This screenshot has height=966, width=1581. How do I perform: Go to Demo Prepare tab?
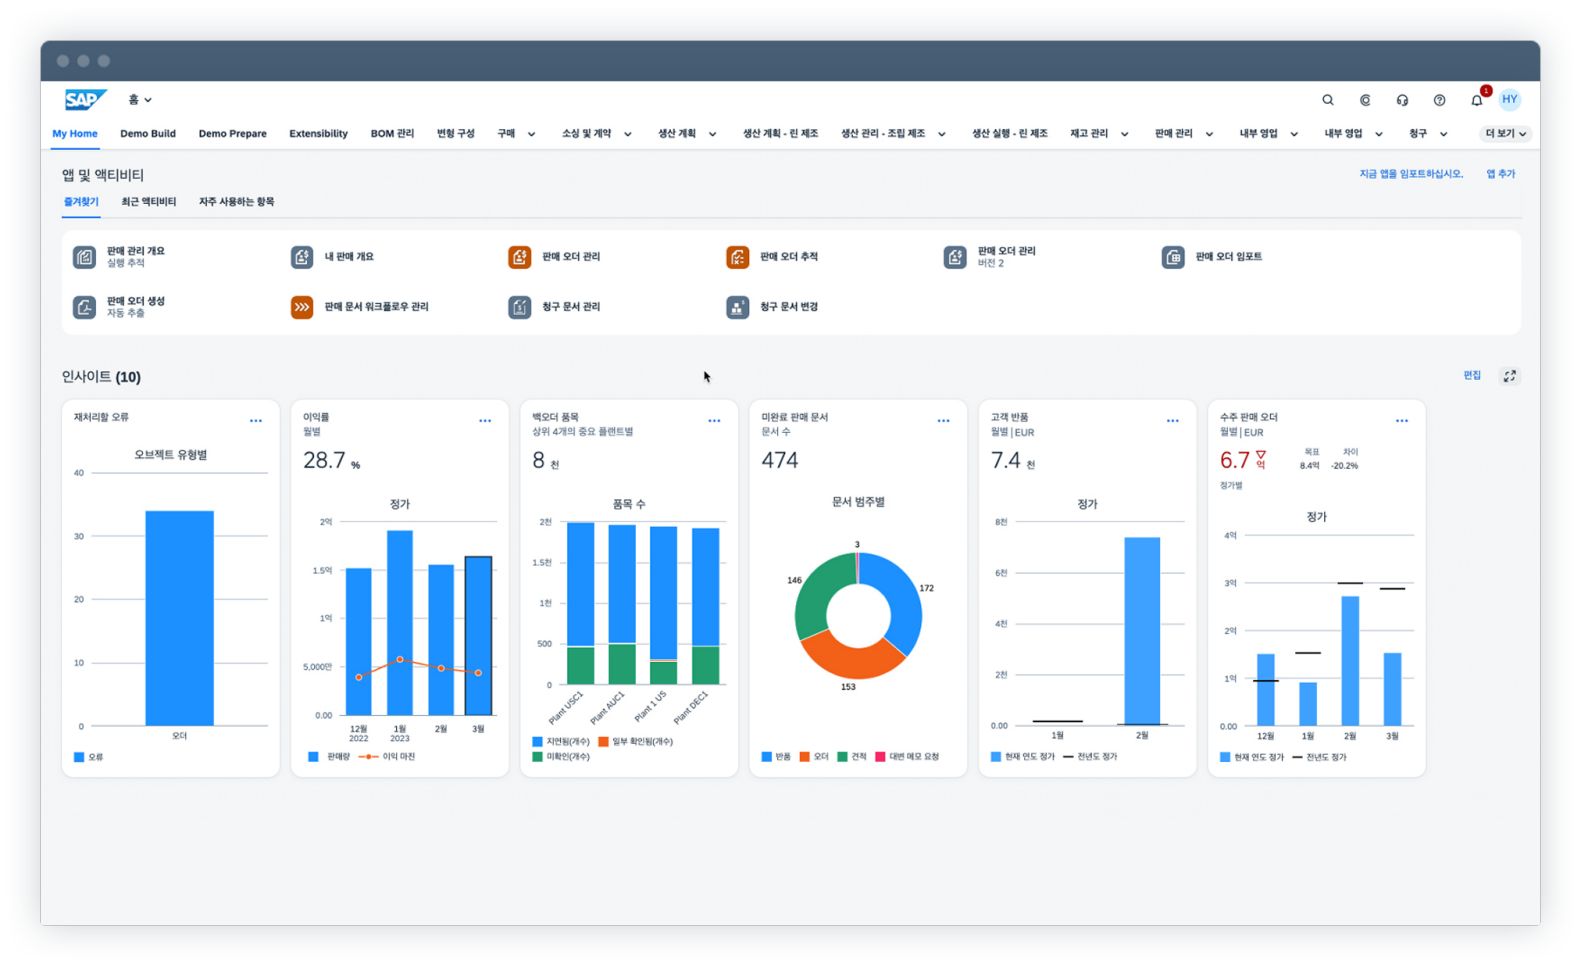pyautogui.click(x=232, y=134)
